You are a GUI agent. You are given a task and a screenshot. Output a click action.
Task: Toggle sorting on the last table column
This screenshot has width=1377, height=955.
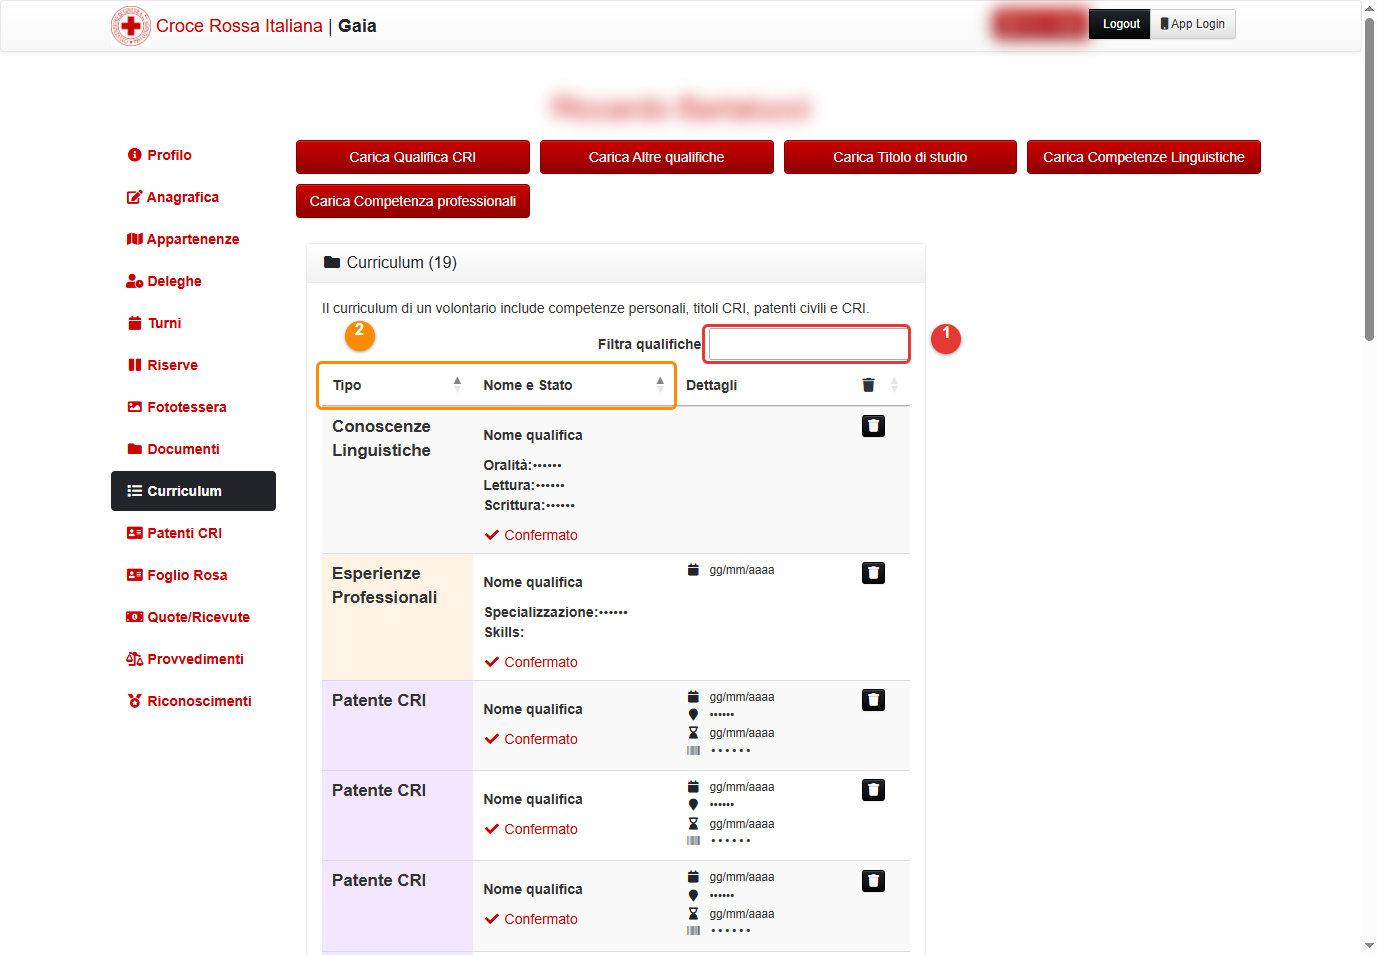894,385
